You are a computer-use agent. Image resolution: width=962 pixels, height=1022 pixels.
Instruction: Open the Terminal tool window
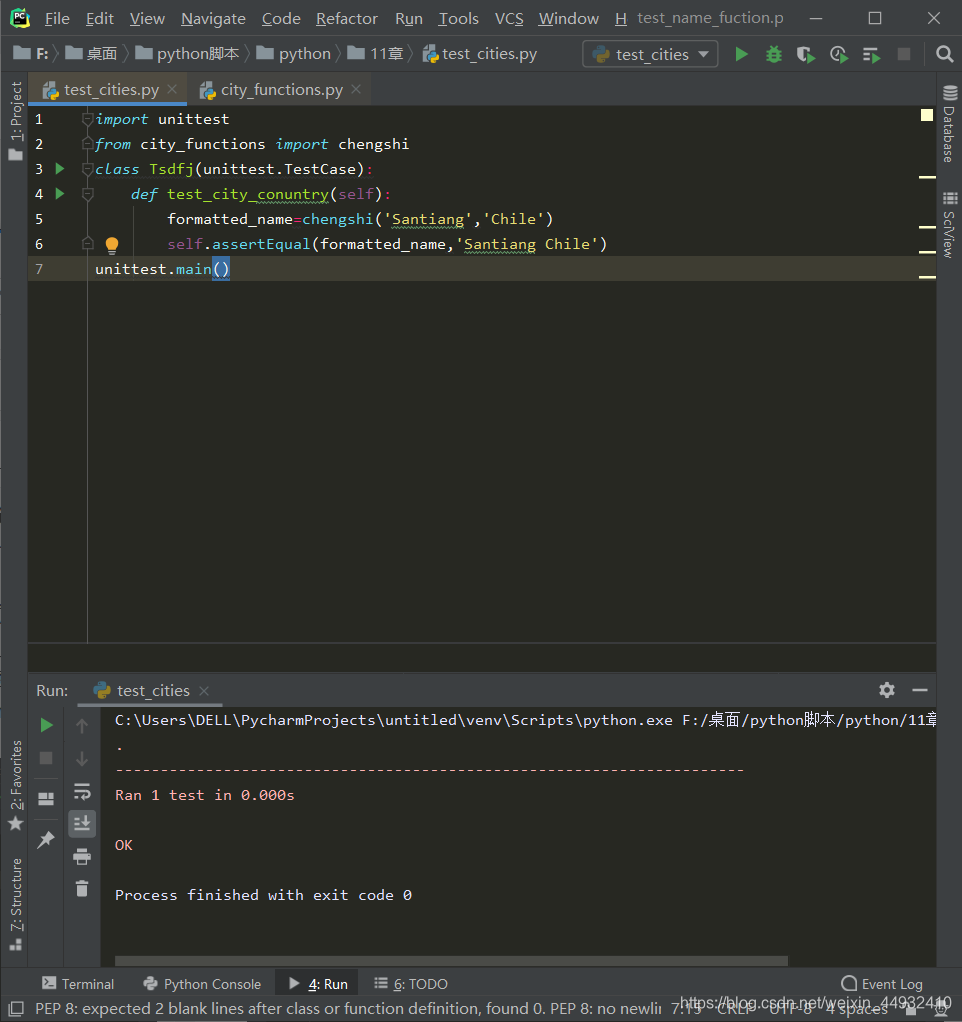point(78,984)
